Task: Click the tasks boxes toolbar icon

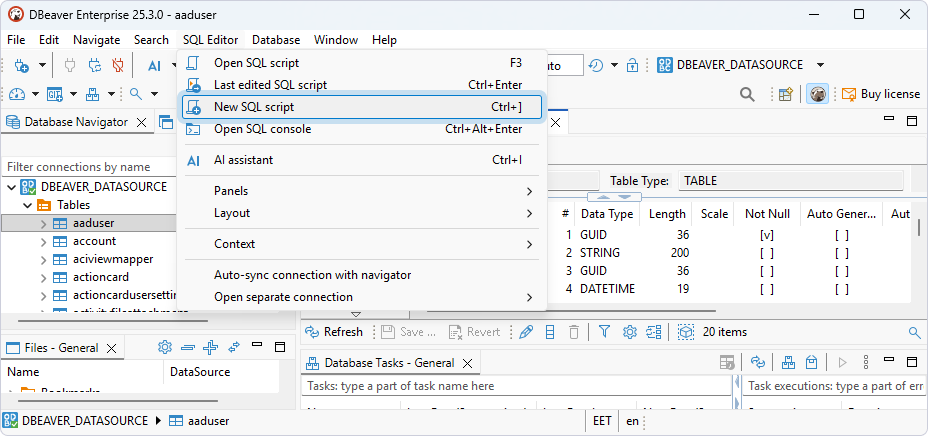Action: [92, 93]
